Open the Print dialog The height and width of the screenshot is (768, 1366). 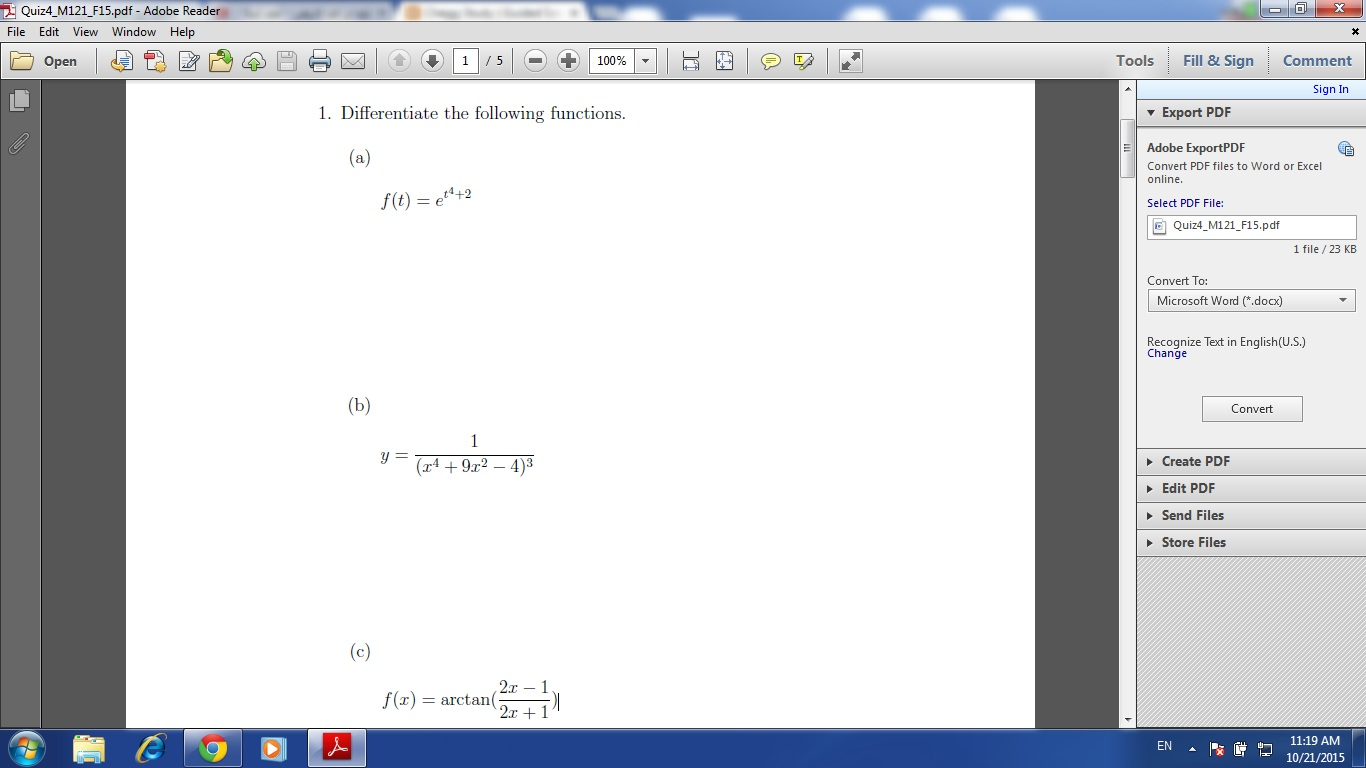pyautogui.click(x=319, y=61)
